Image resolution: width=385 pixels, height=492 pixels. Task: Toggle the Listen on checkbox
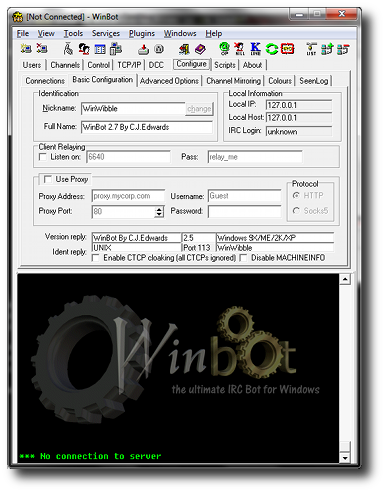pos(43,157)
